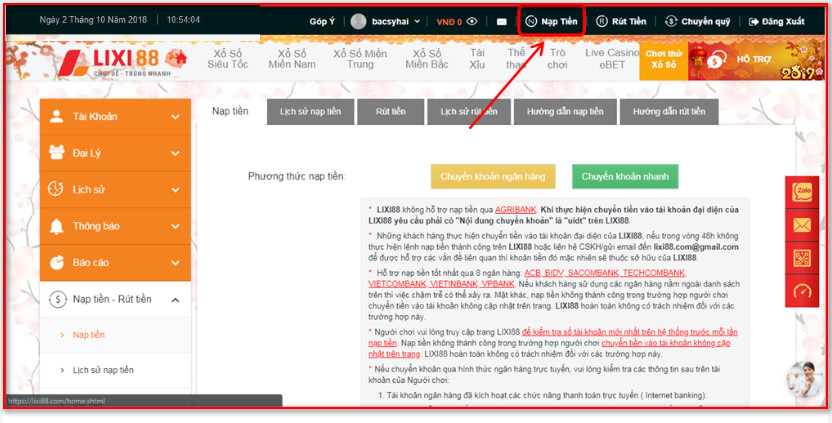Click Đăng Xuất to log out
Screen dimensions: 832x423
click(x=776, y=22)
